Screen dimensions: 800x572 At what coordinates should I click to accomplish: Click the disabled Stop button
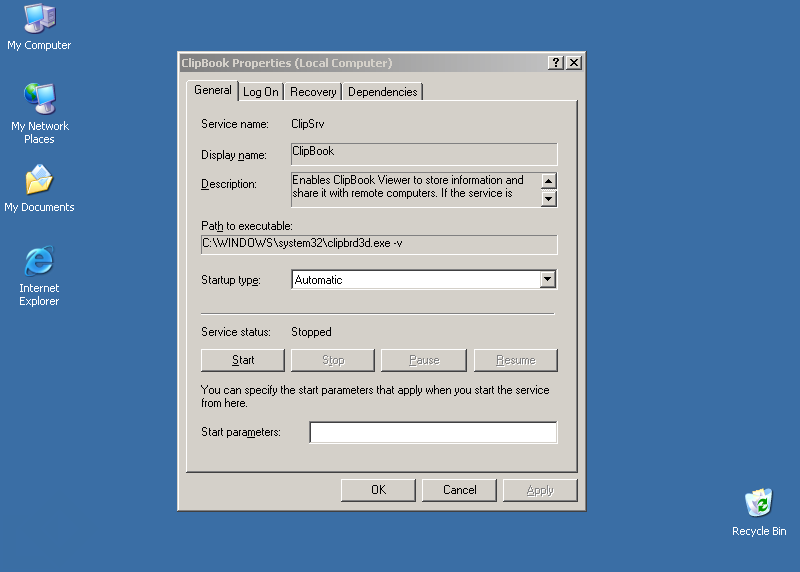[x=333, y=360]
